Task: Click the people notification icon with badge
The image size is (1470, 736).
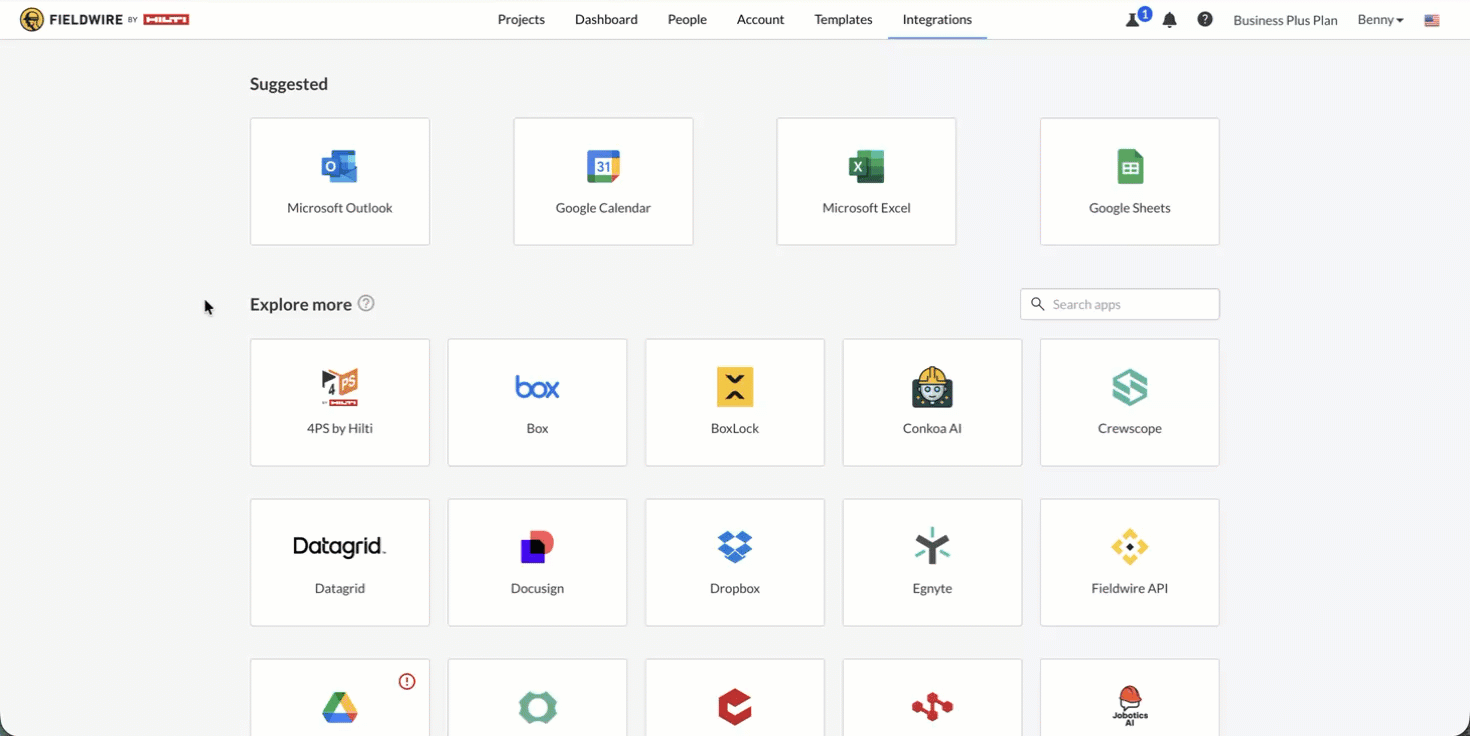Action: tap(1137, 18)
